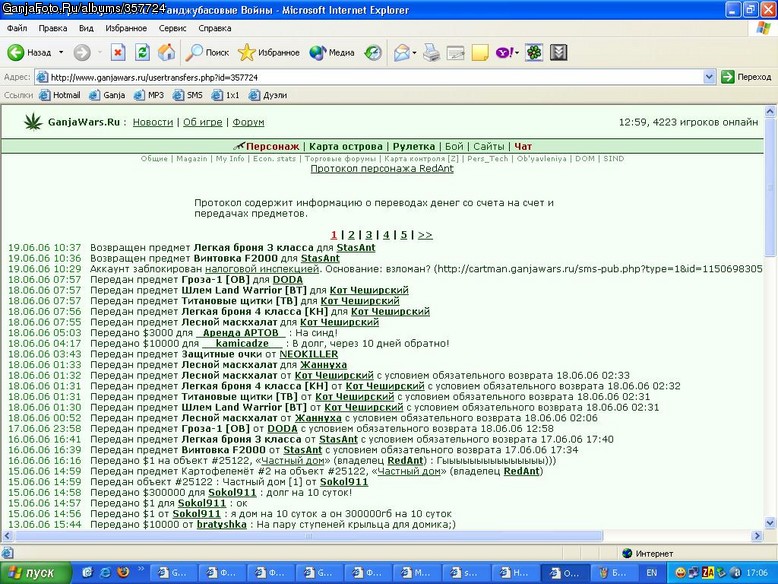Click the Print icon
778x584 pixels.
point(431,52)
